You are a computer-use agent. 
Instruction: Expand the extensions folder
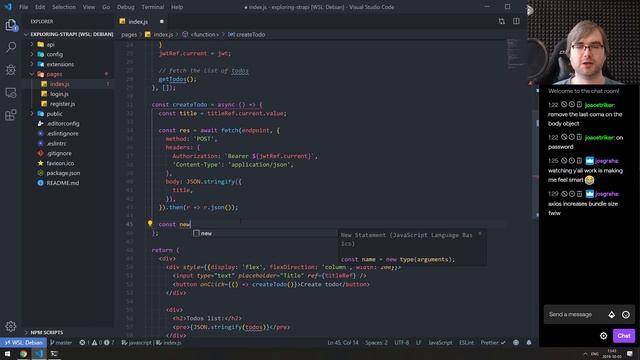[32, 64]
